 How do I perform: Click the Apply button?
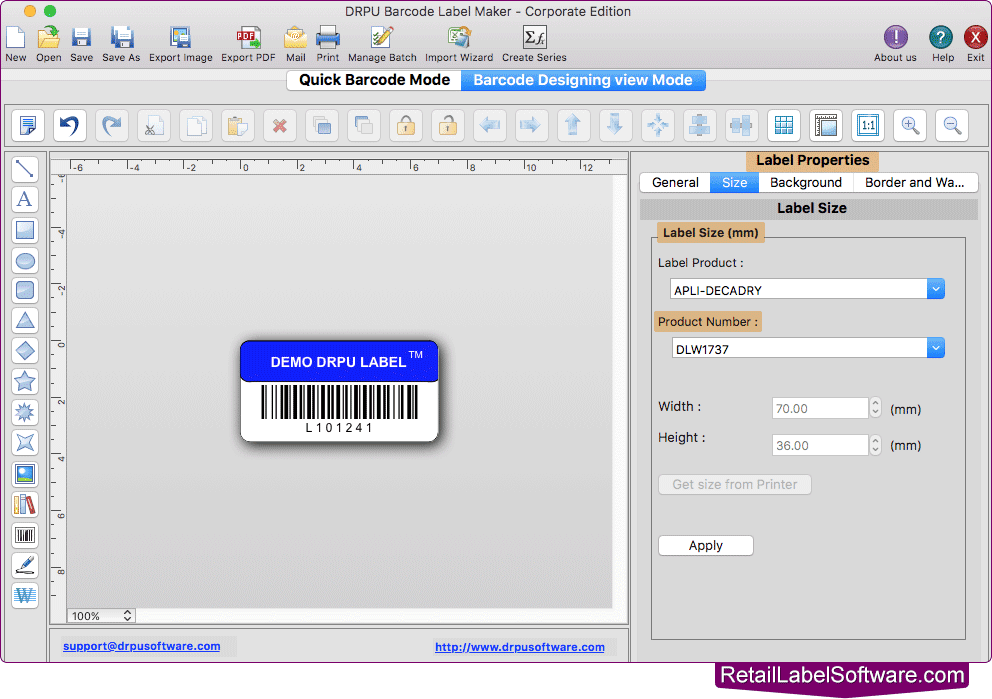click(706, 545)
